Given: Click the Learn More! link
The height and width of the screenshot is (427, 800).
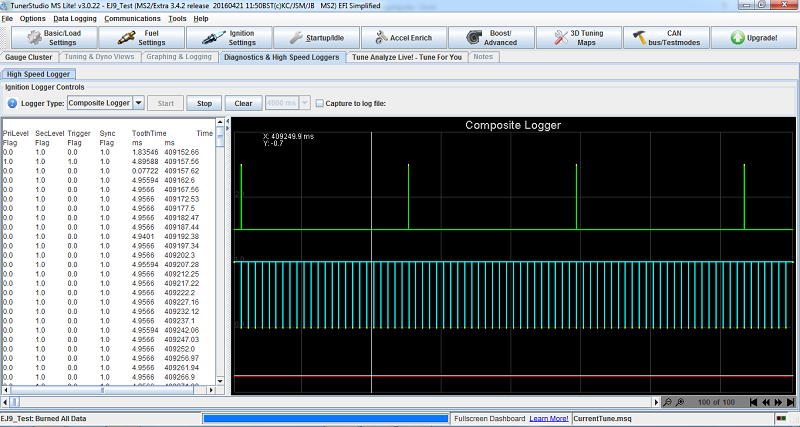Looking at the screenshot, I should pos(549,418).
